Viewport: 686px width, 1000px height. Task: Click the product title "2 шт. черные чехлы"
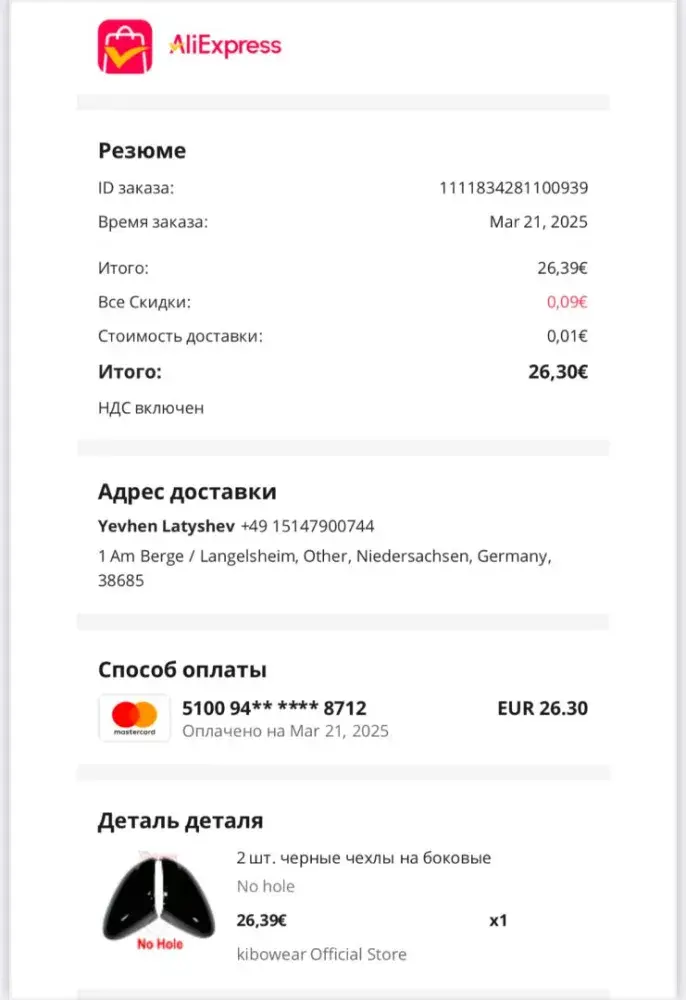pos(364,858)
